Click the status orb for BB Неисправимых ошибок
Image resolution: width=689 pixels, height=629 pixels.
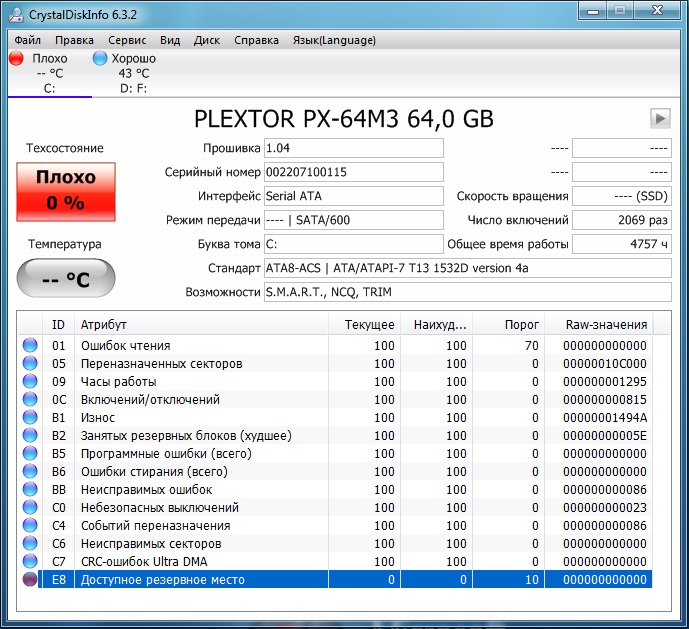[30, 489]
